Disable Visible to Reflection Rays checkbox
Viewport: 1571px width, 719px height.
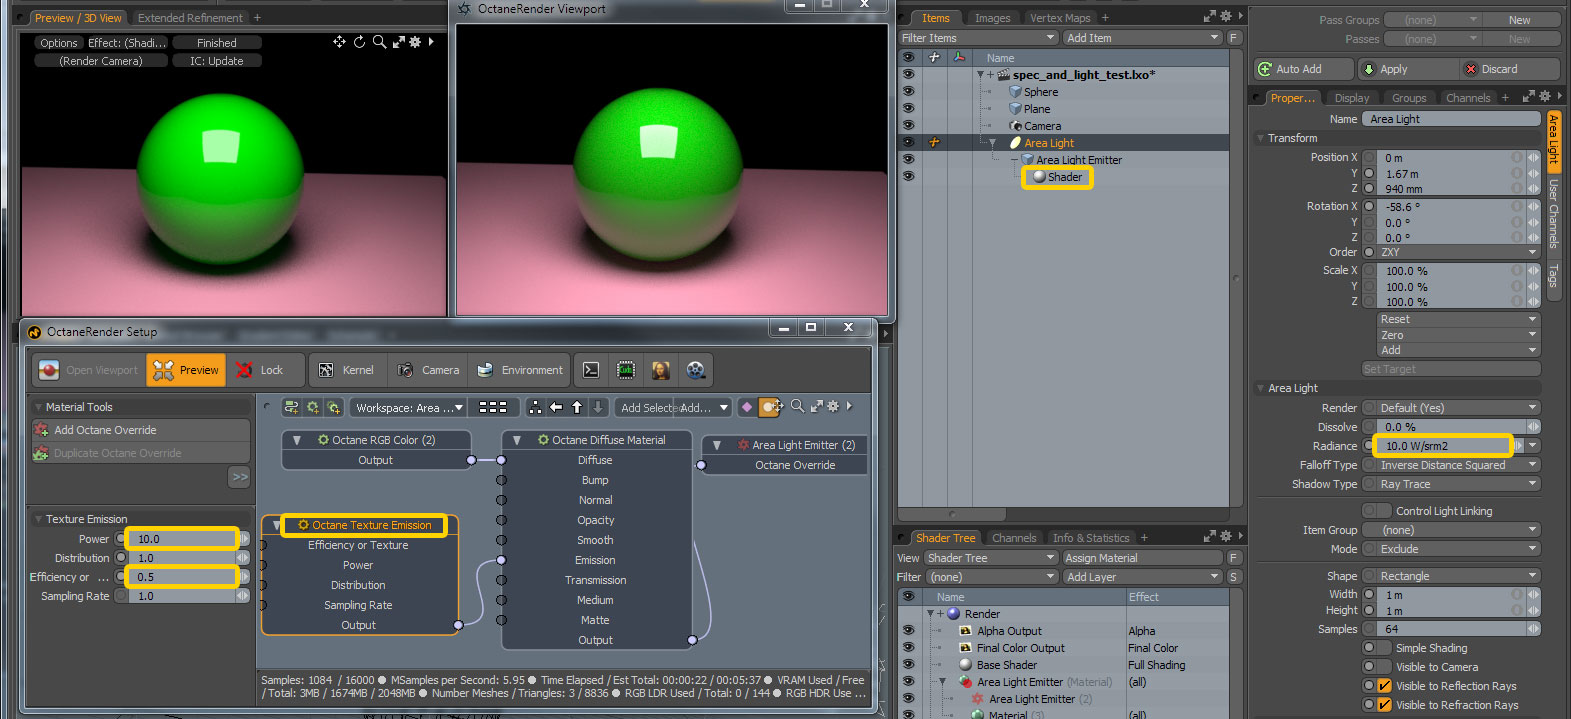(1385, 686)
